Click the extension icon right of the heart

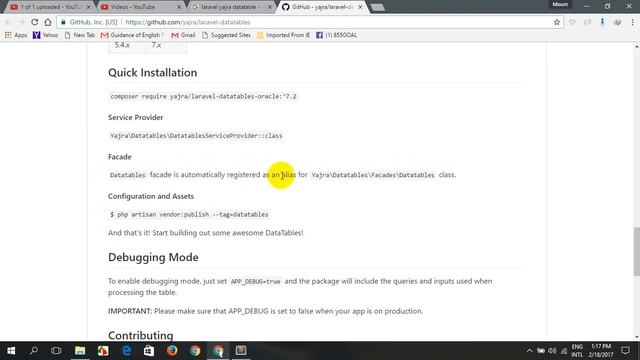coord(587,22)
